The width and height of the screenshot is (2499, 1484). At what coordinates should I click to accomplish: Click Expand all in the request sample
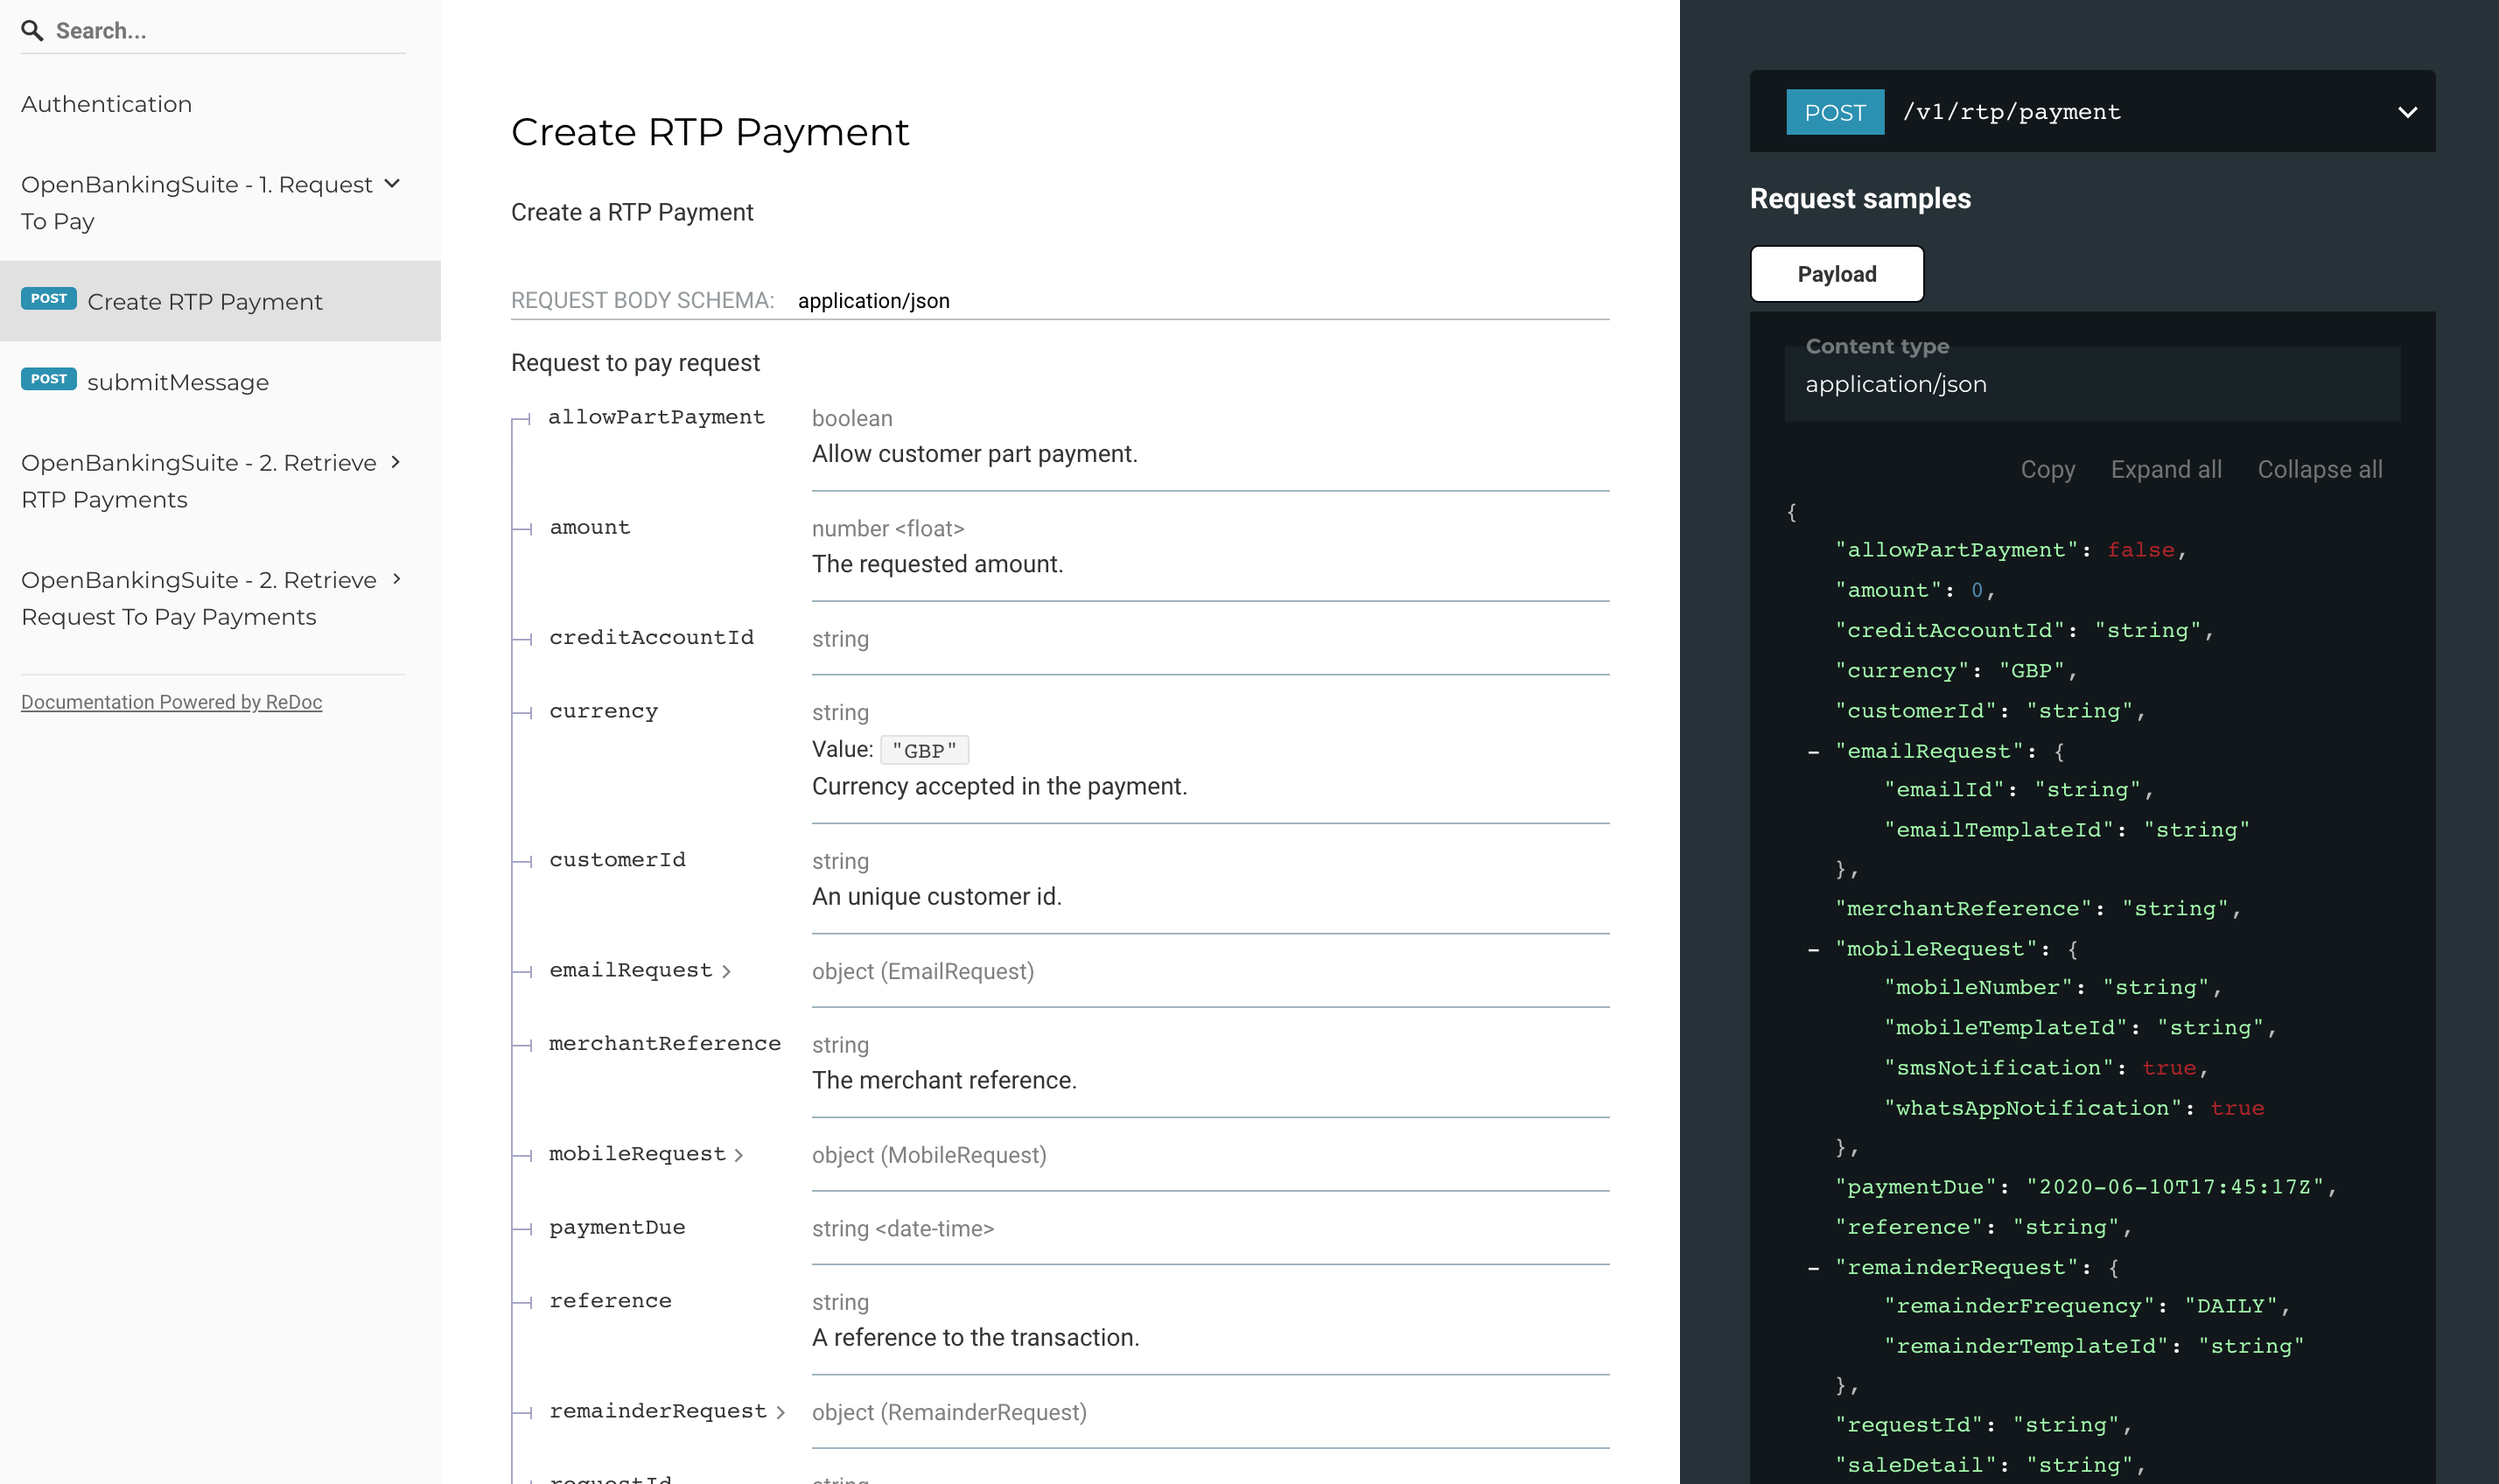(2166, 469)
